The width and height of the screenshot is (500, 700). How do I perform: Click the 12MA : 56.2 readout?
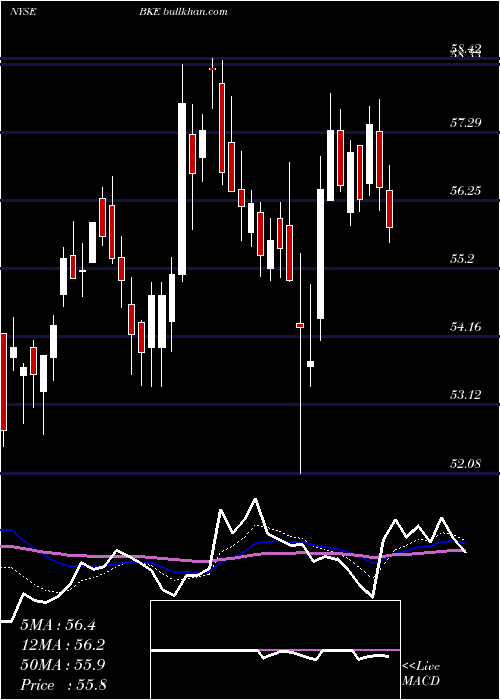pyautogui.click(x=62, y=645)
